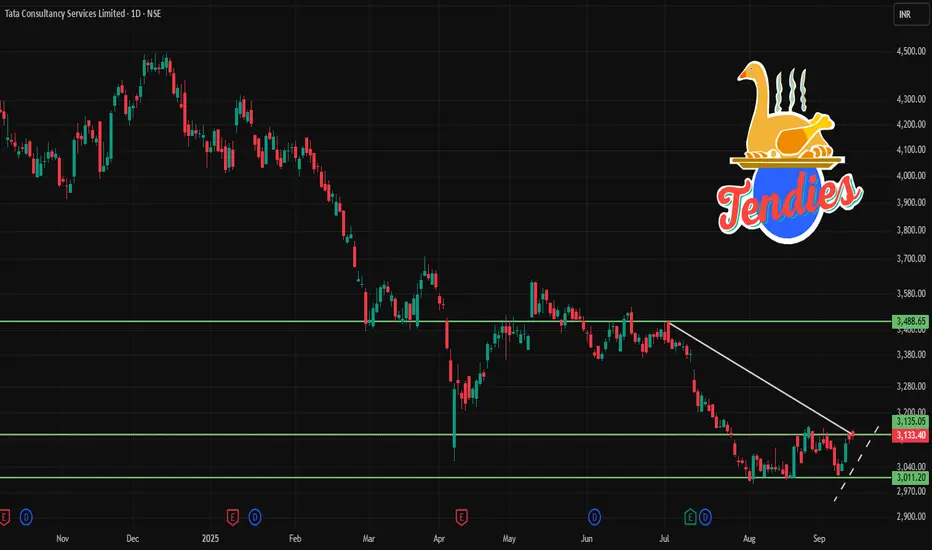Click 3,580.00 on the price axis
Screen dimensions: 932x550
[911, 294]
